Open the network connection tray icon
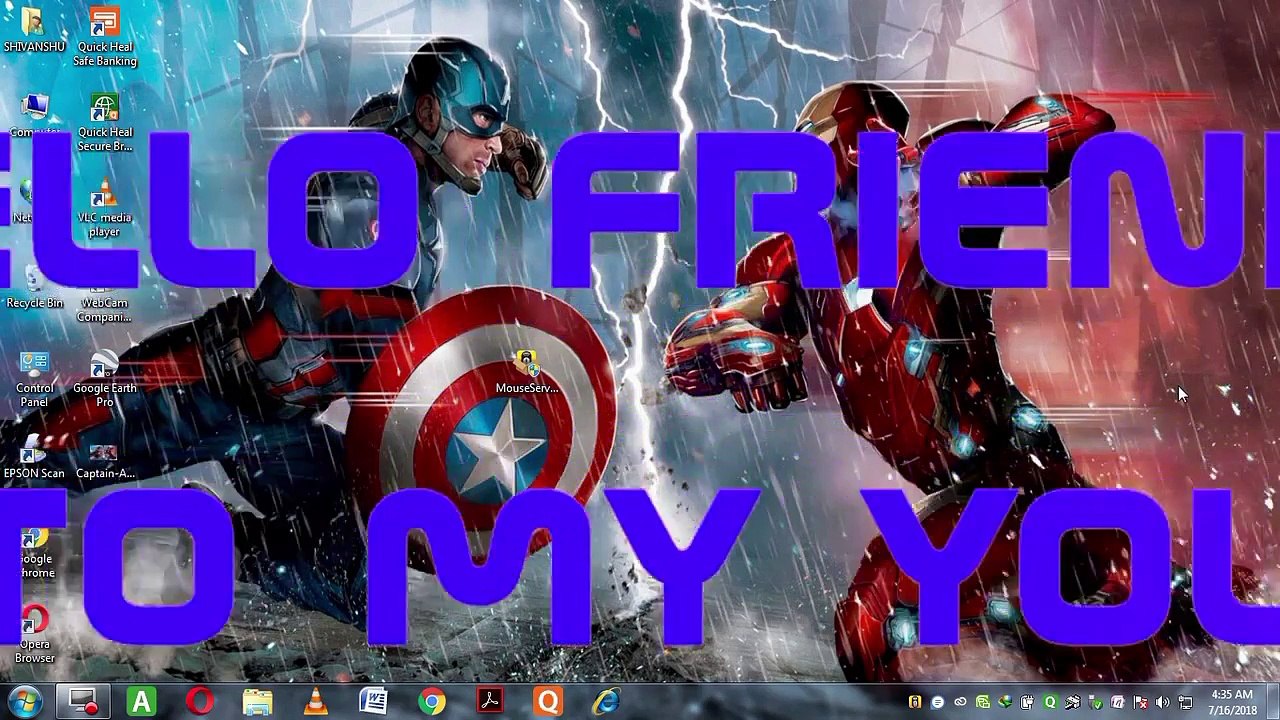The height and width of the screenshot is (720, 1280). click(x=1185, y=703)
